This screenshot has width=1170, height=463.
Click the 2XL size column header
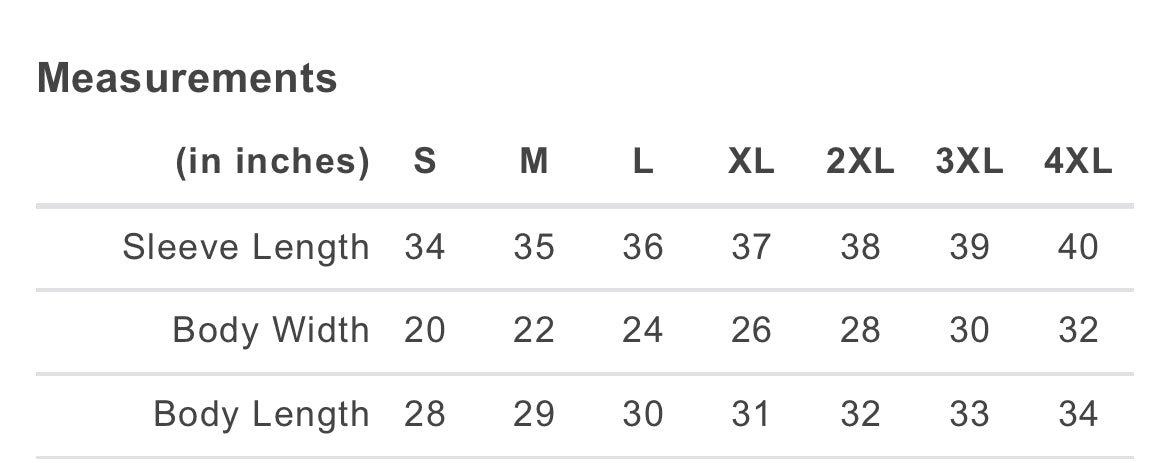coord(860,162)
